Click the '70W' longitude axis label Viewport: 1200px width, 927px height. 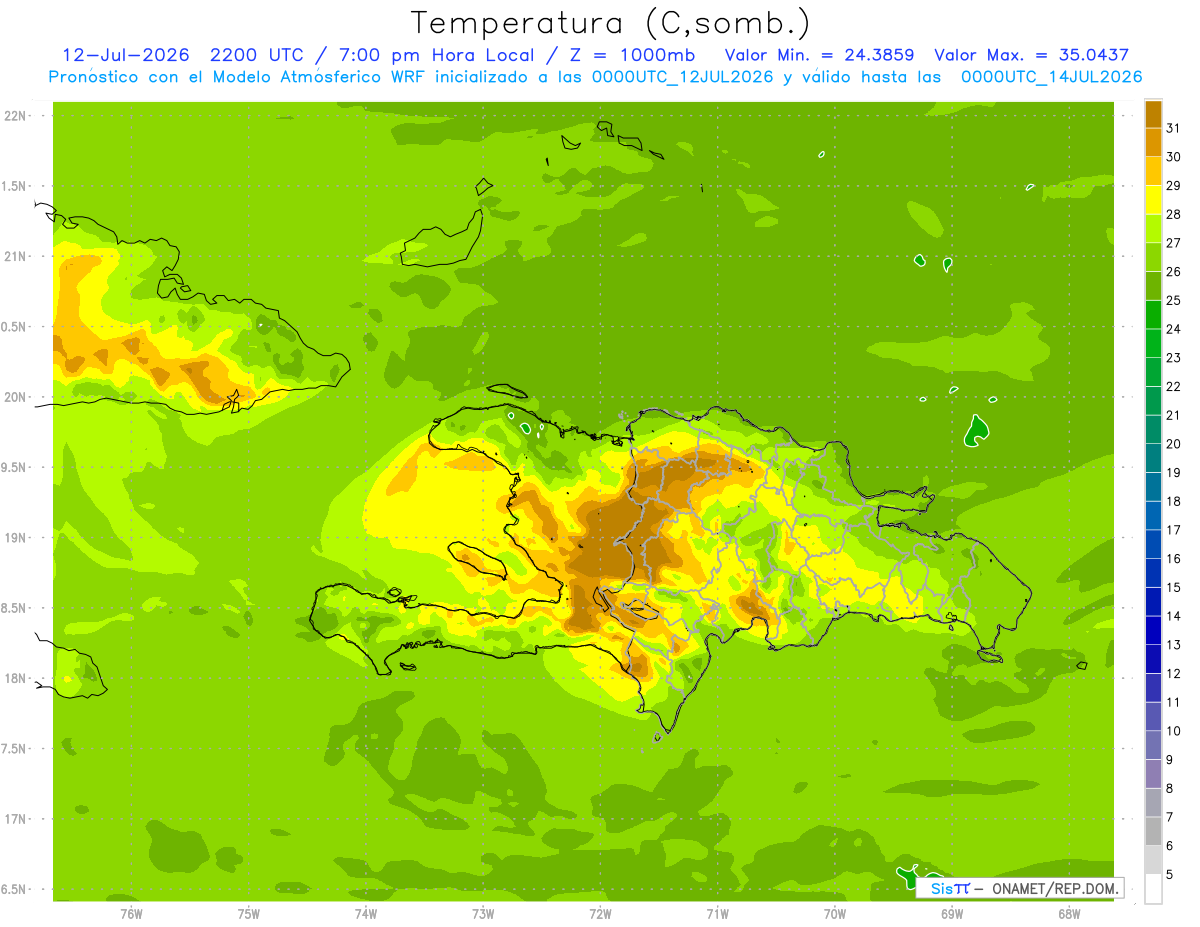point(835,913)
